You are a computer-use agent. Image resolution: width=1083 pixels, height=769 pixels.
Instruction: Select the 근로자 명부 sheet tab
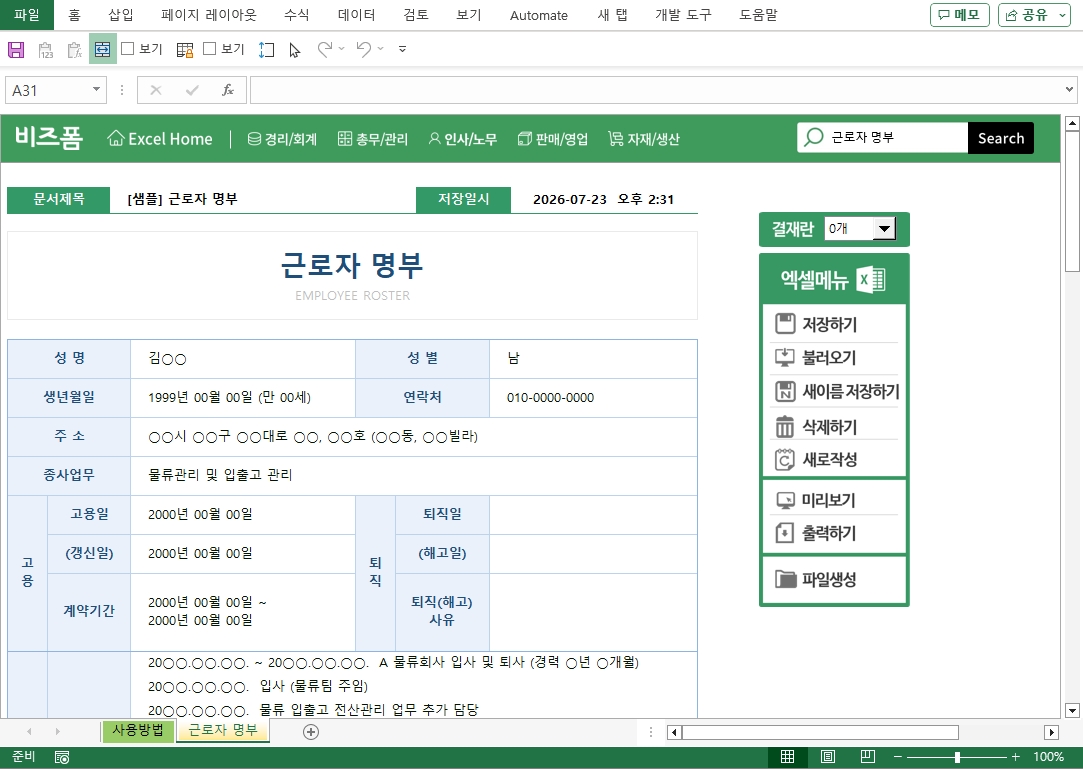pos(222,730)
